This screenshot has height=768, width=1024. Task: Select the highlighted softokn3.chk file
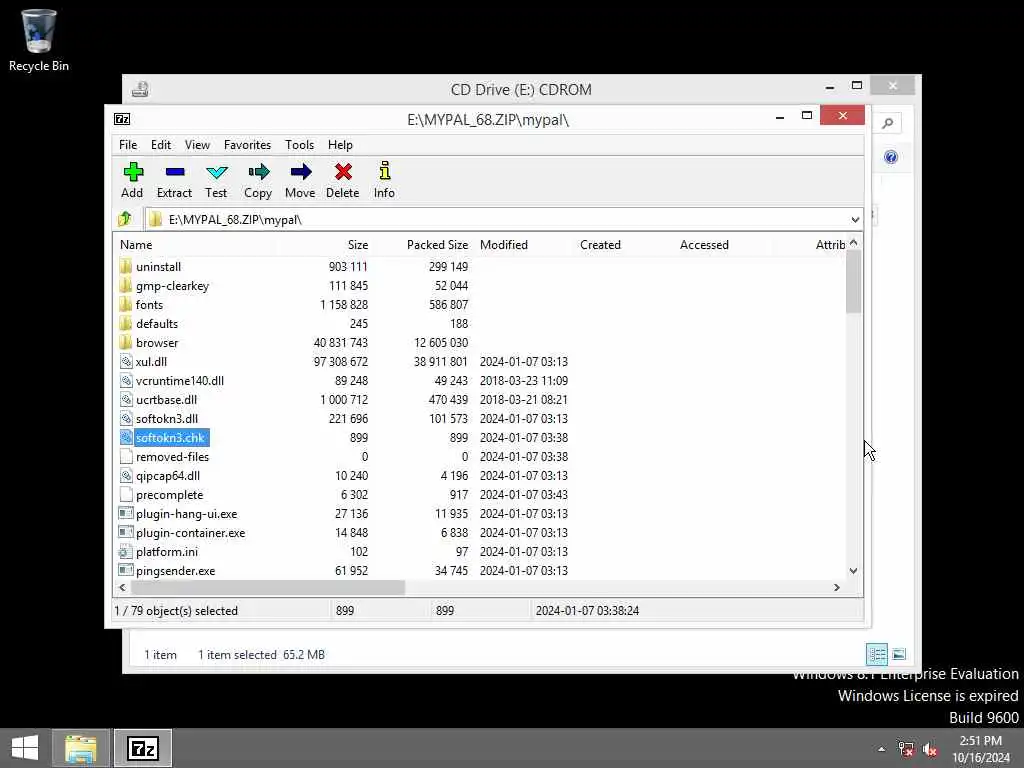pyautogui.click(x=170, y=438)
